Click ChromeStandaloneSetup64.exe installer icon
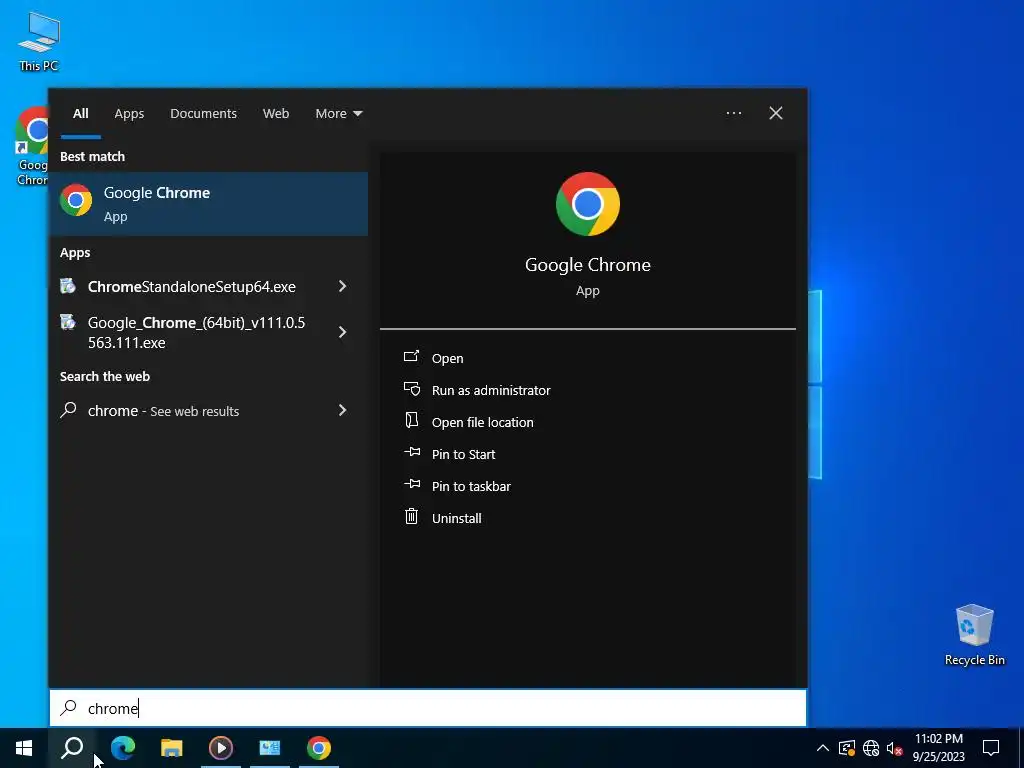Image resolution: width=1024 pixels, height=768 pixels. pyautogui.click(x=68, y=286)
